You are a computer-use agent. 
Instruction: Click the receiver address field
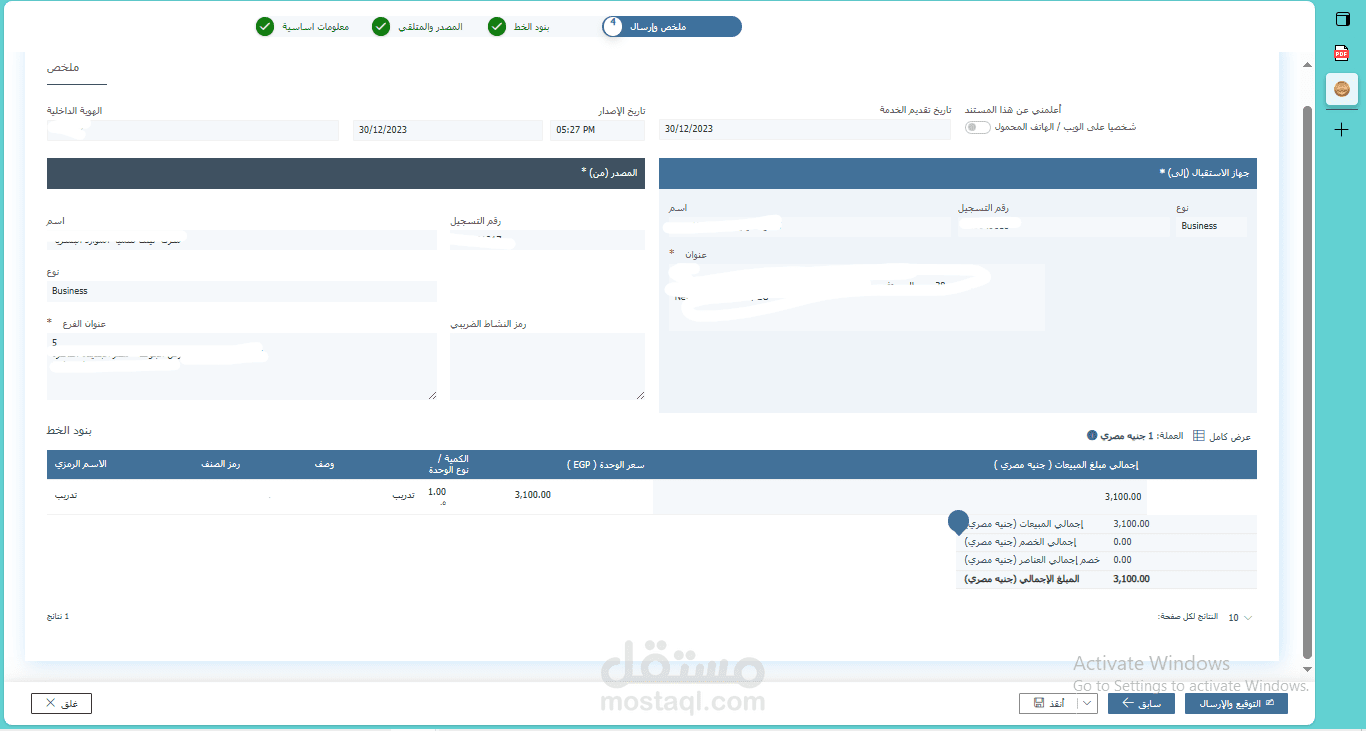pyautogui.click(x=857, y=296)
